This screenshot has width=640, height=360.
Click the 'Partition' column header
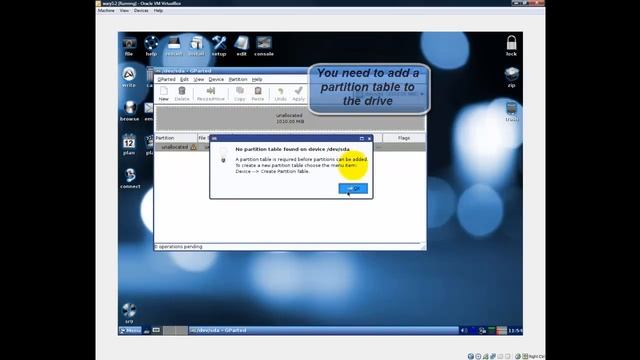176,138
